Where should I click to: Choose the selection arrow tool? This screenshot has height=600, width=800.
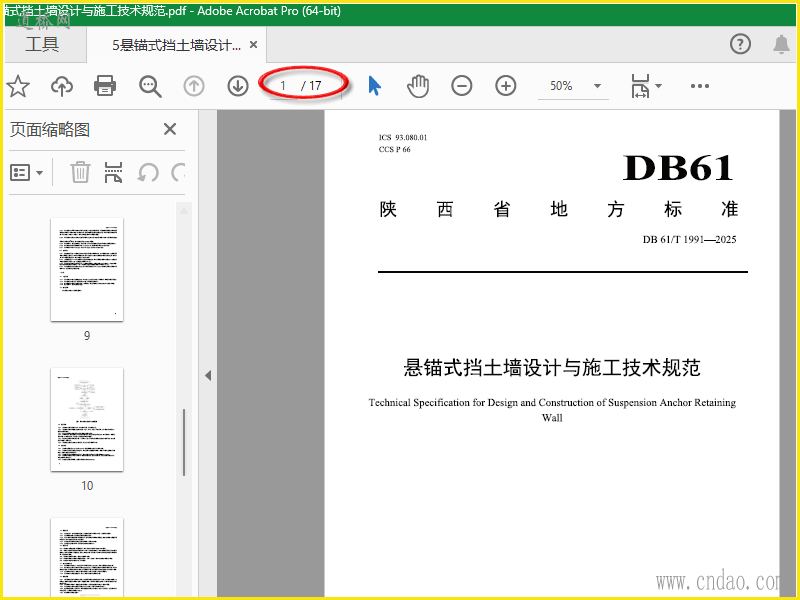point(374,86)
